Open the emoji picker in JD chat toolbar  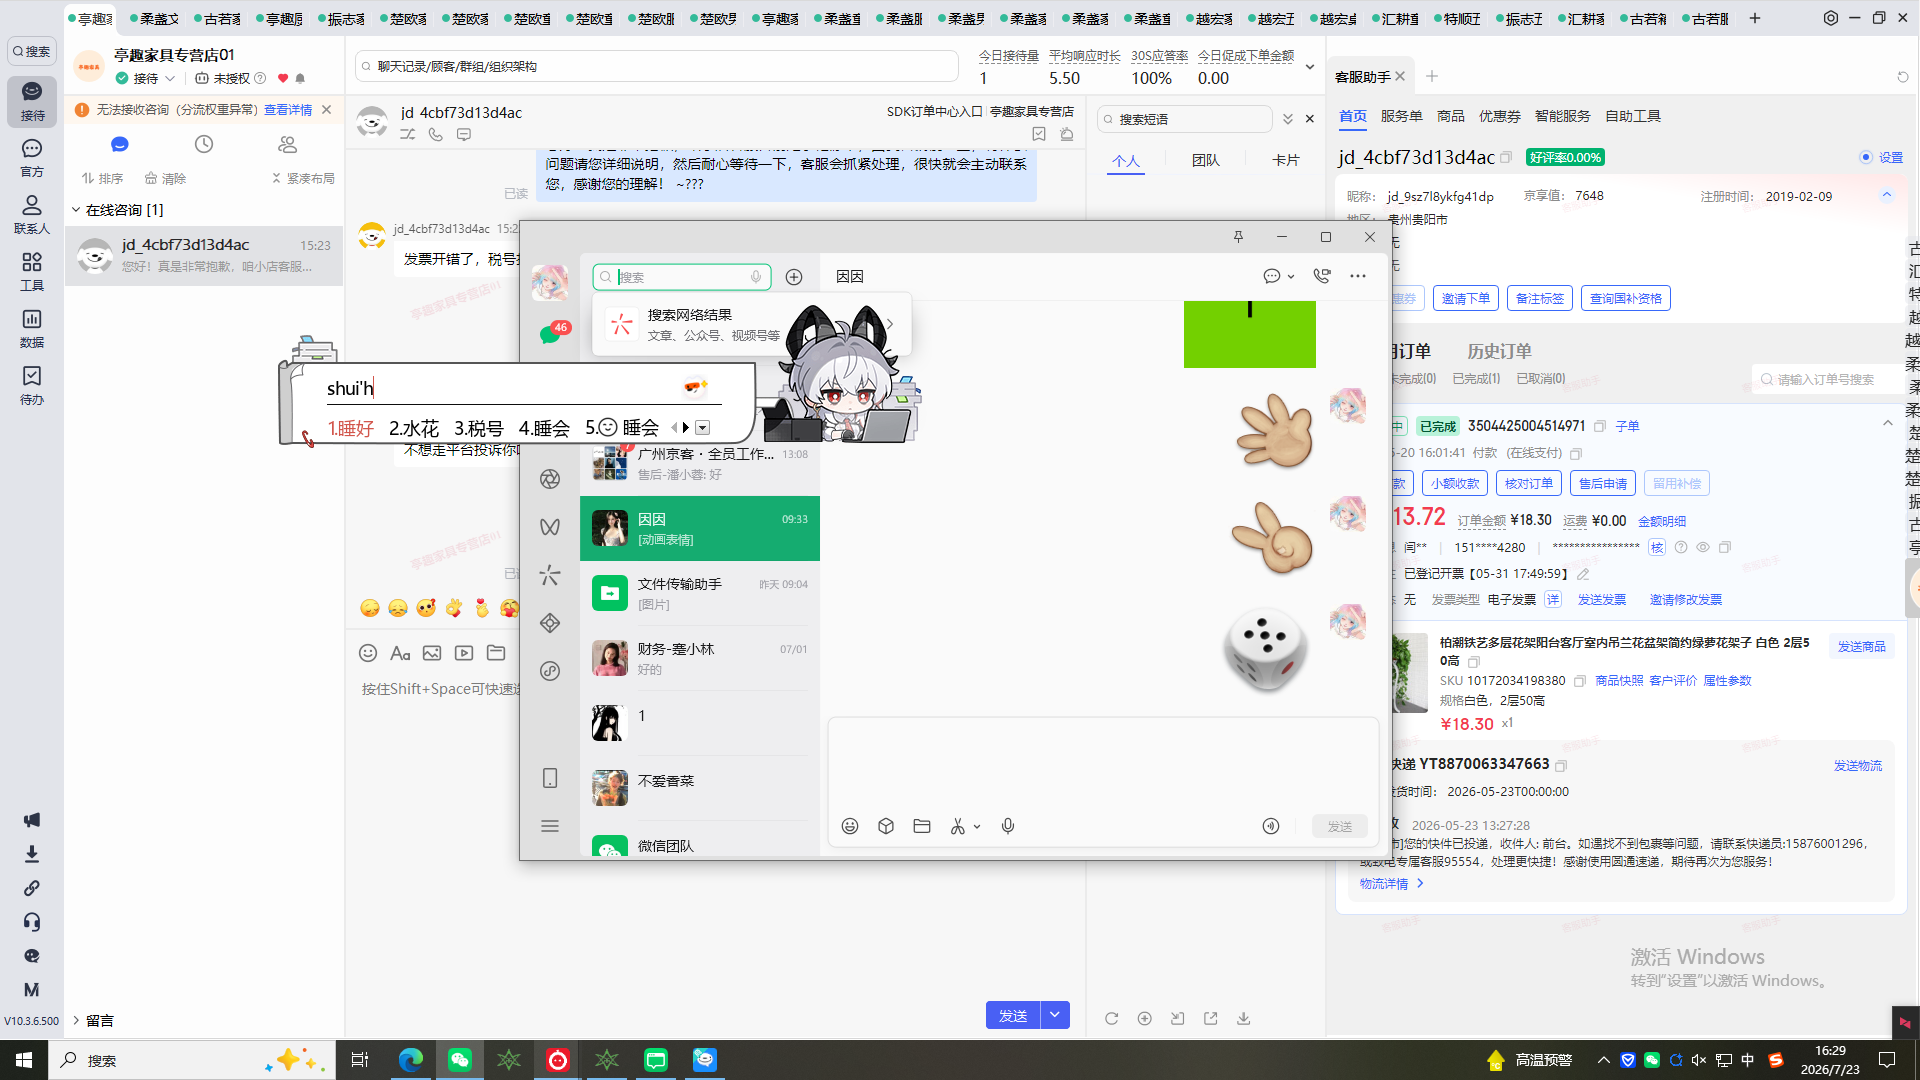[x=368, y=653]
